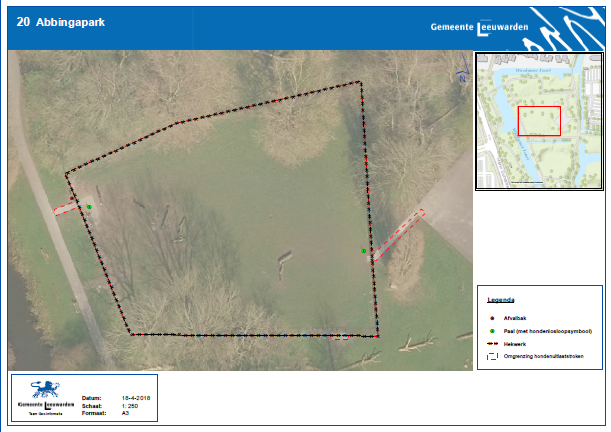Viewport: 611px width, 432px height.
Task: Click the Schaal value 1:250
Action: point(130,403)
